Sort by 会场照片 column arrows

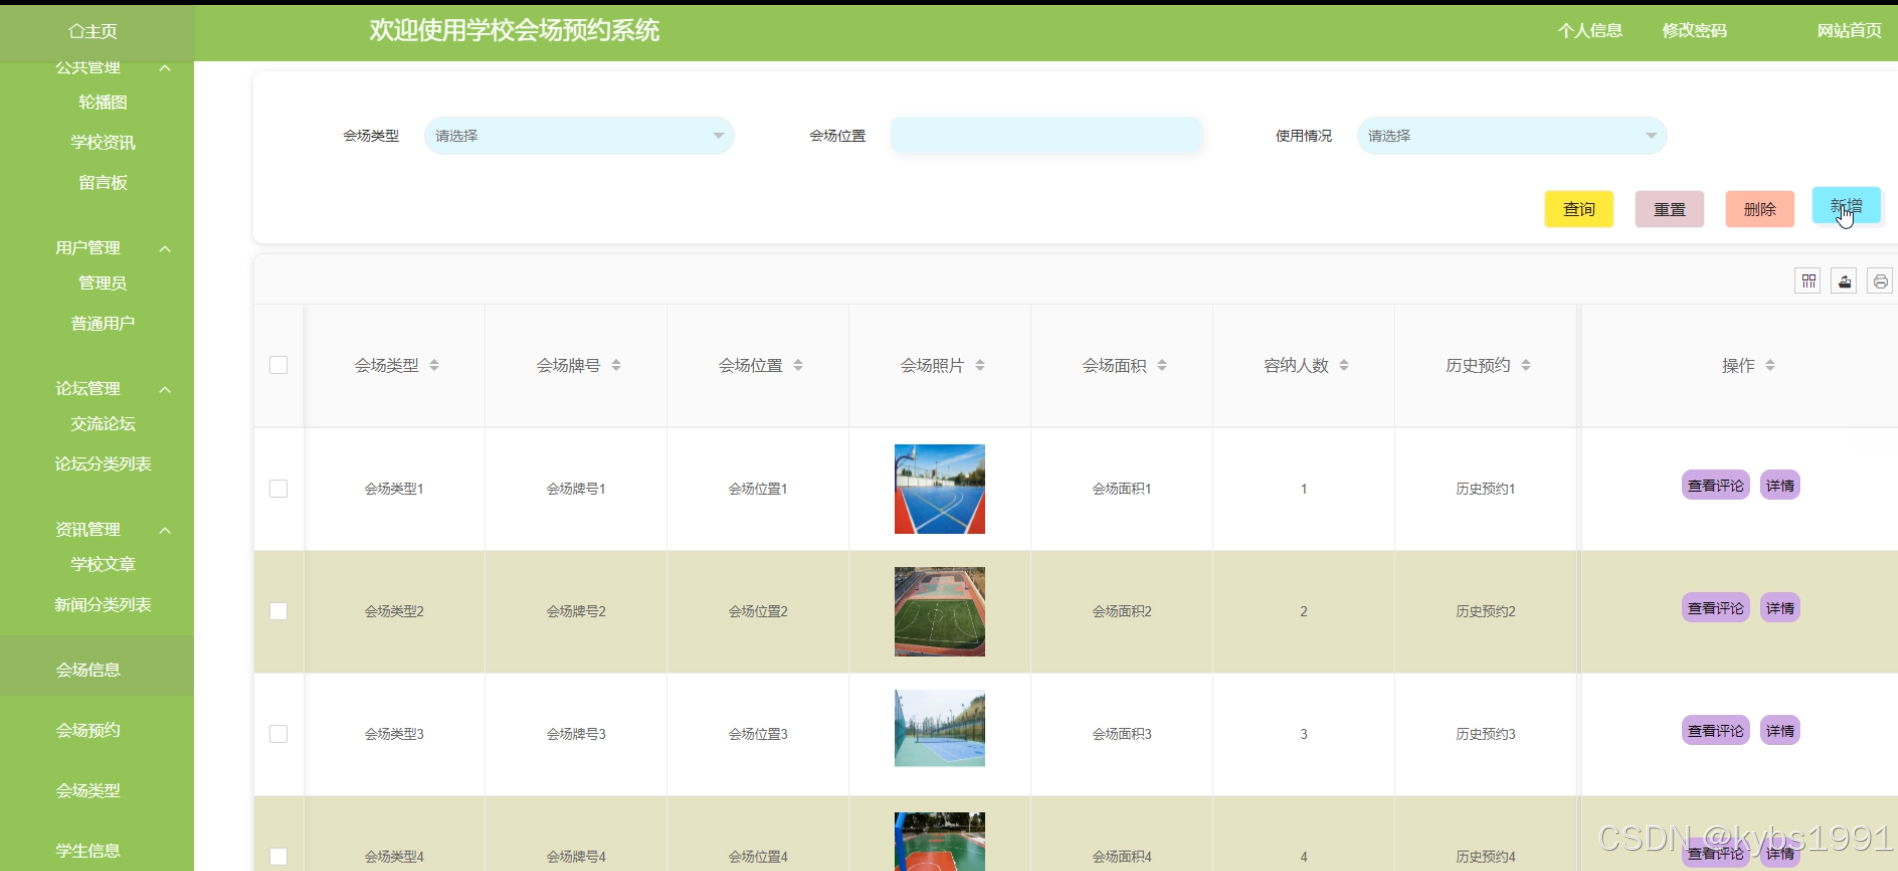click(980, 366)
